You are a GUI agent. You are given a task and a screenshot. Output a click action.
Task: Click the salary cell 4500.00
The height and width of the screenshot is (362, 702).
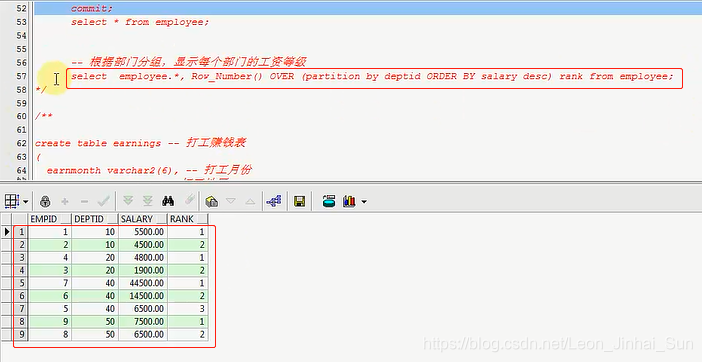[x=143, y=245]
